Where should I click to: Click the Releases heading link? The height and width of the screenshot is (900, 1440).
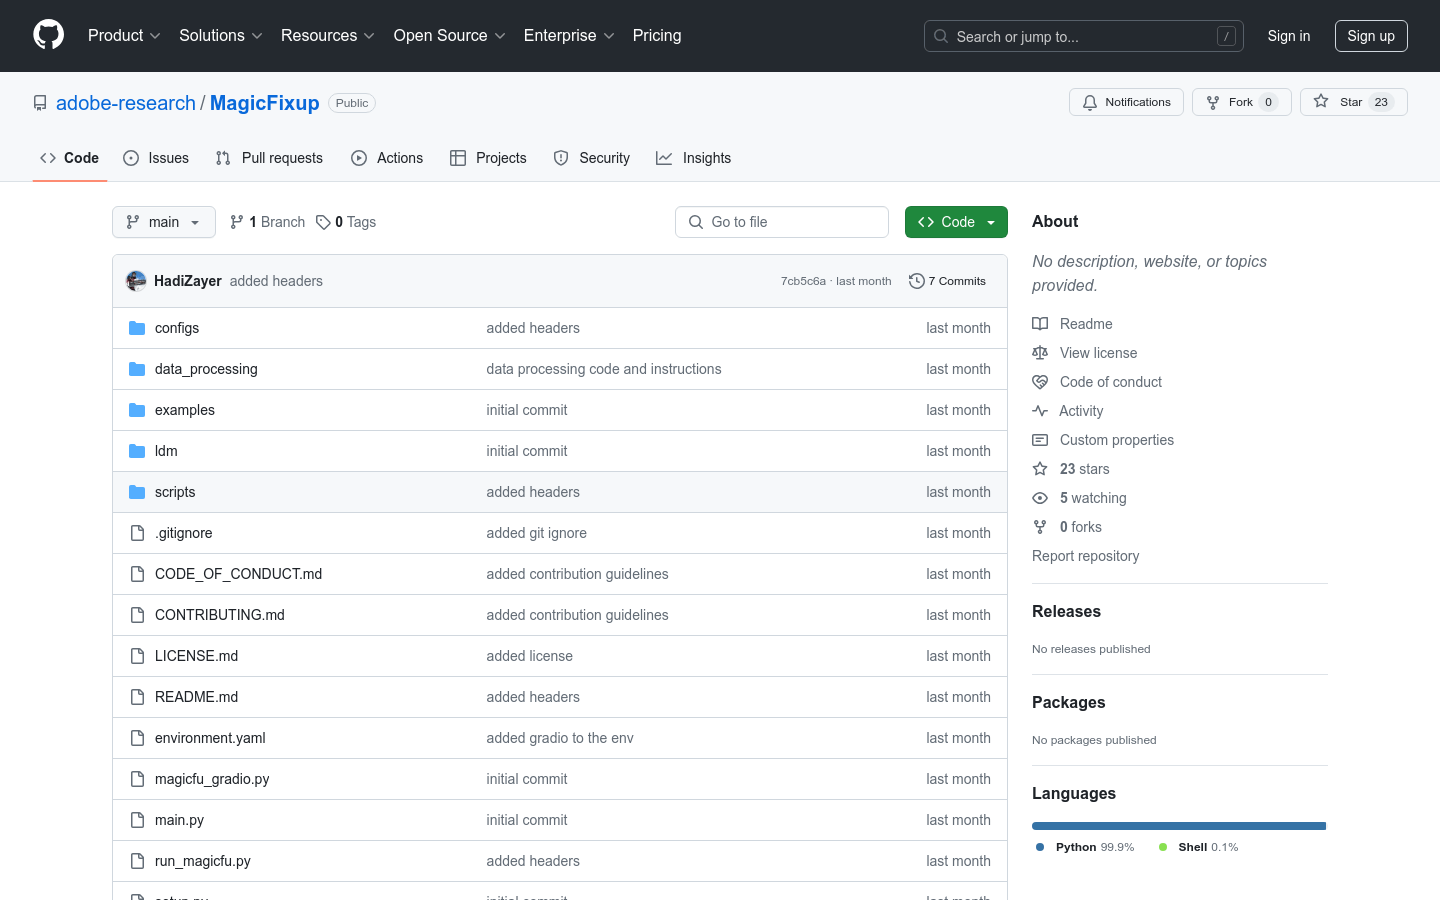(1066, 611)
